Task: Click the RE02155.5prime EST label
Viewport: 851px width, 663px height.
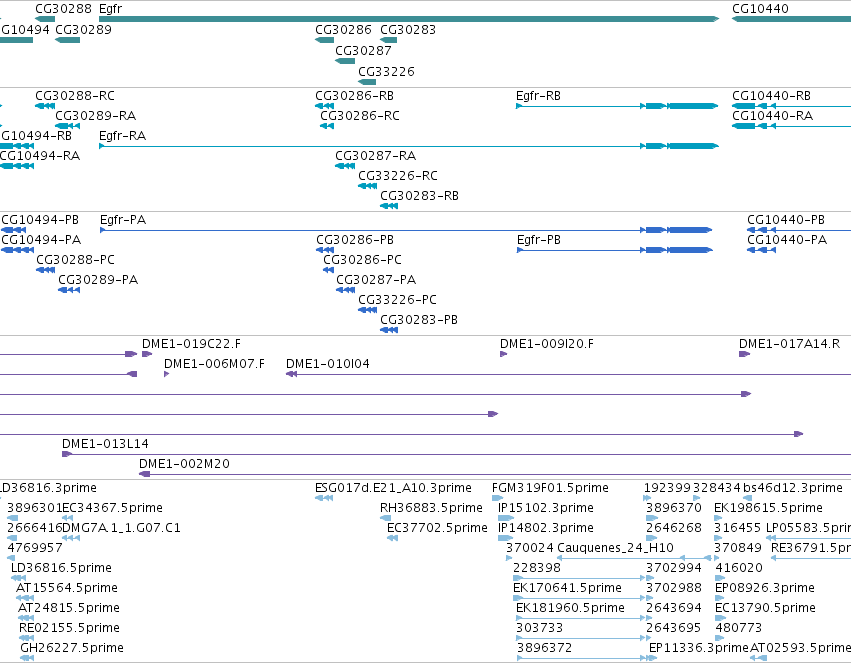Action: tap(69, 629)
